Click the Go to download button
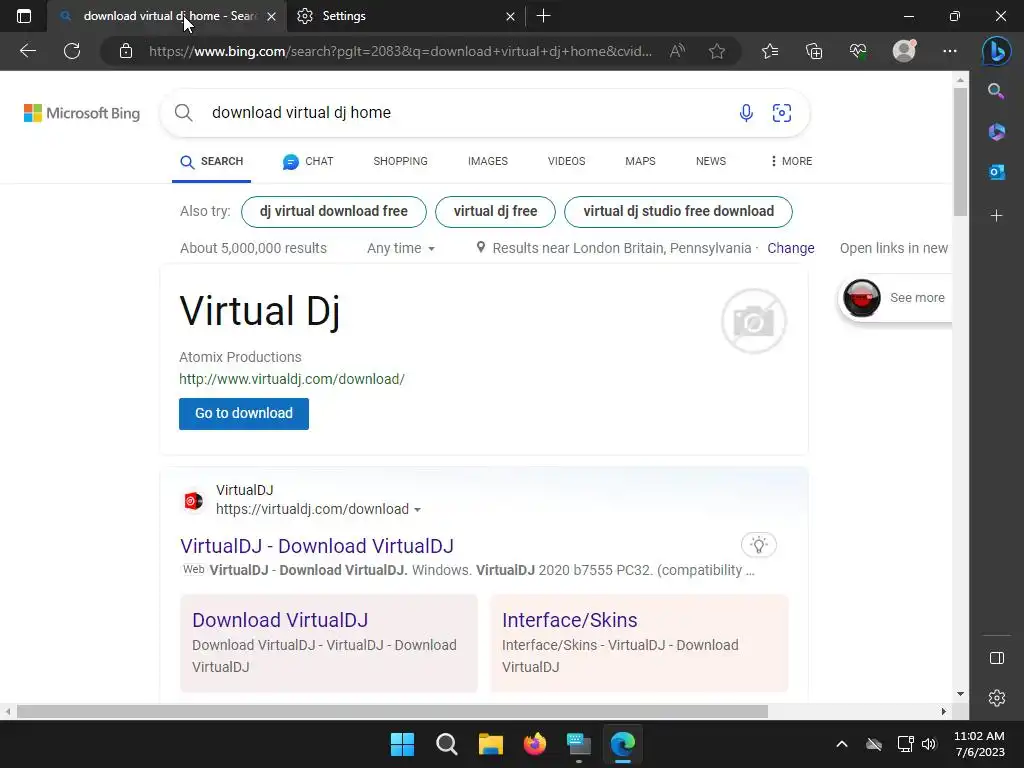 click(x=244, y=413)
